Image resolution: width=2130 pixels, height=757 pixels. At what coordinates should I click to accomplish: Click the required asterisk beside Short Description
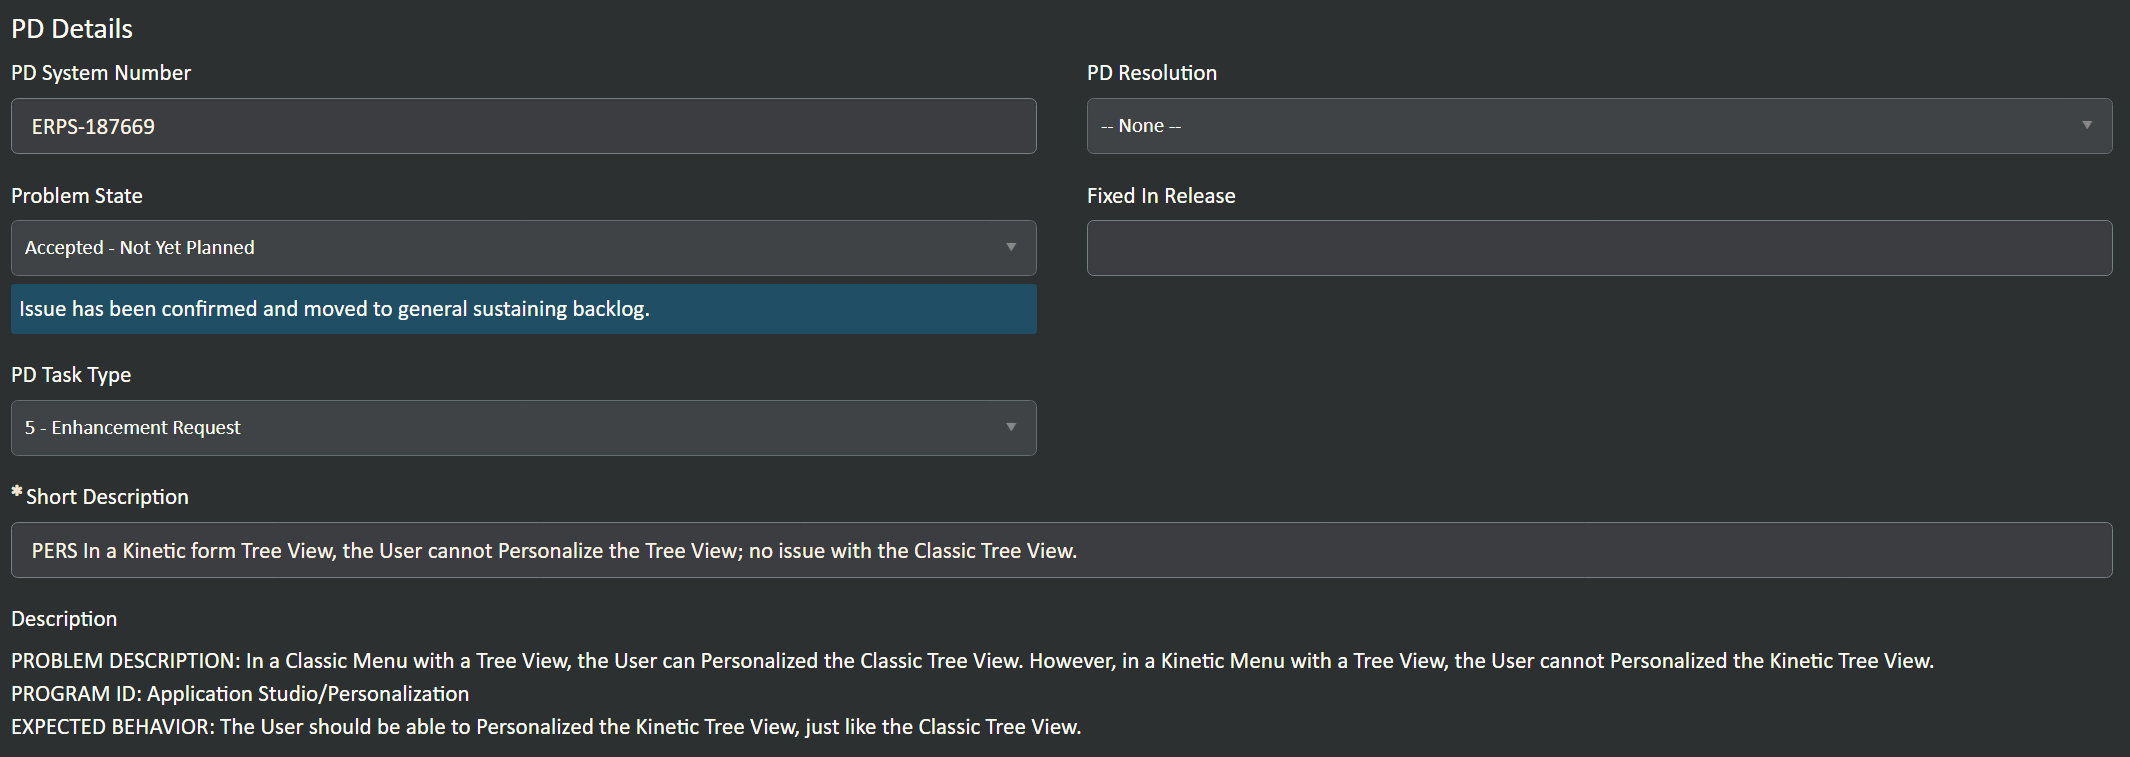[17, 492]
